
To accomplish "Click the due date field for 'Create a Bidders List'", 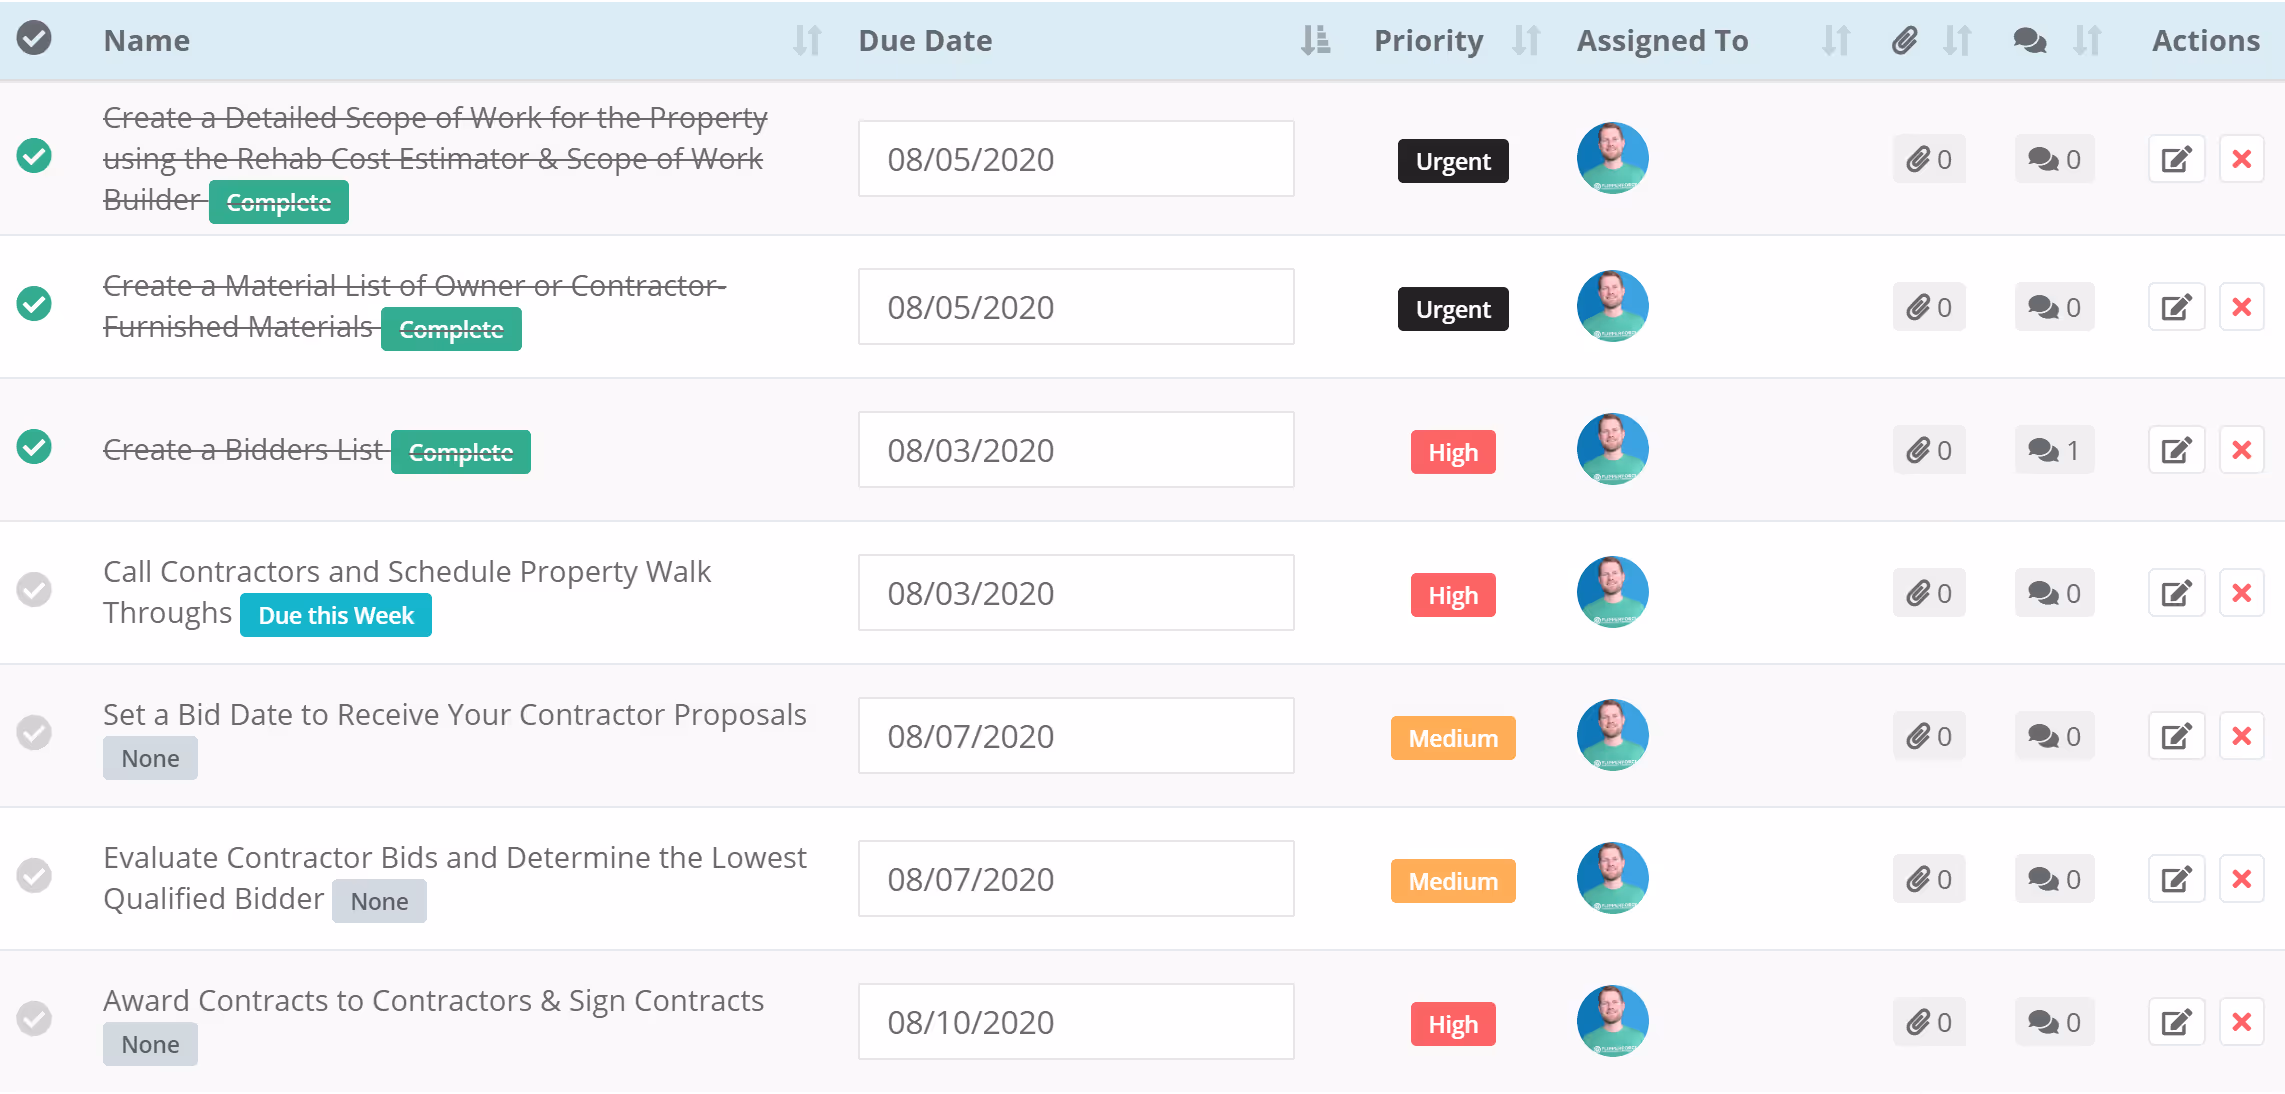I will (1076, 450).
